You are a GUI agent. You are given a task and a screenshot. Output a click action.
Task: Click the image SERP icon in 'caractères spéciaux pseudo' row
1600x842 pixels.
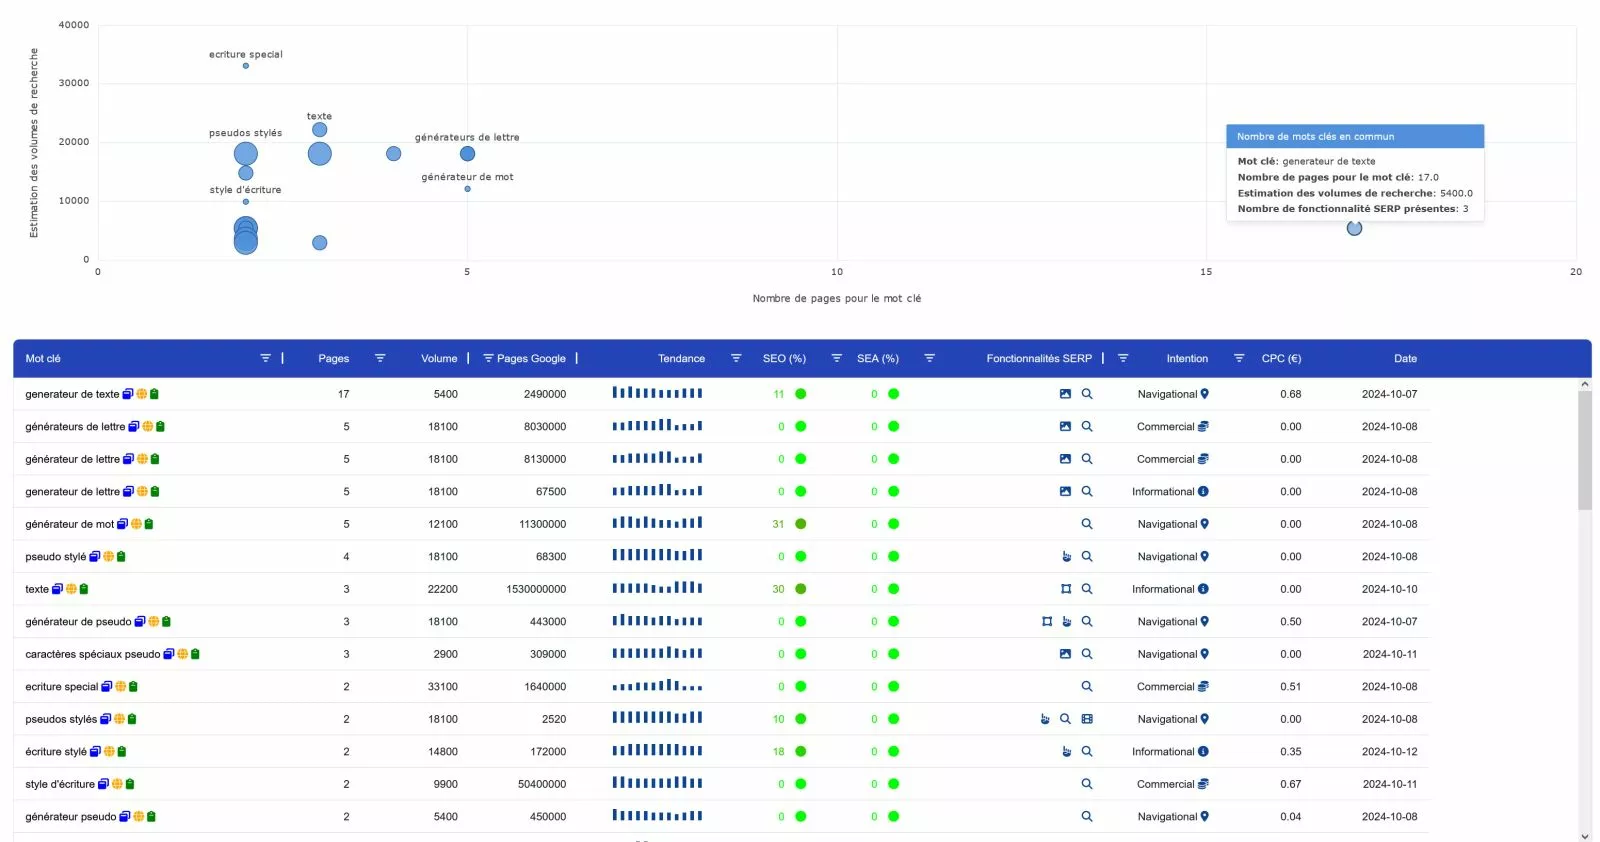(1065, 654)
